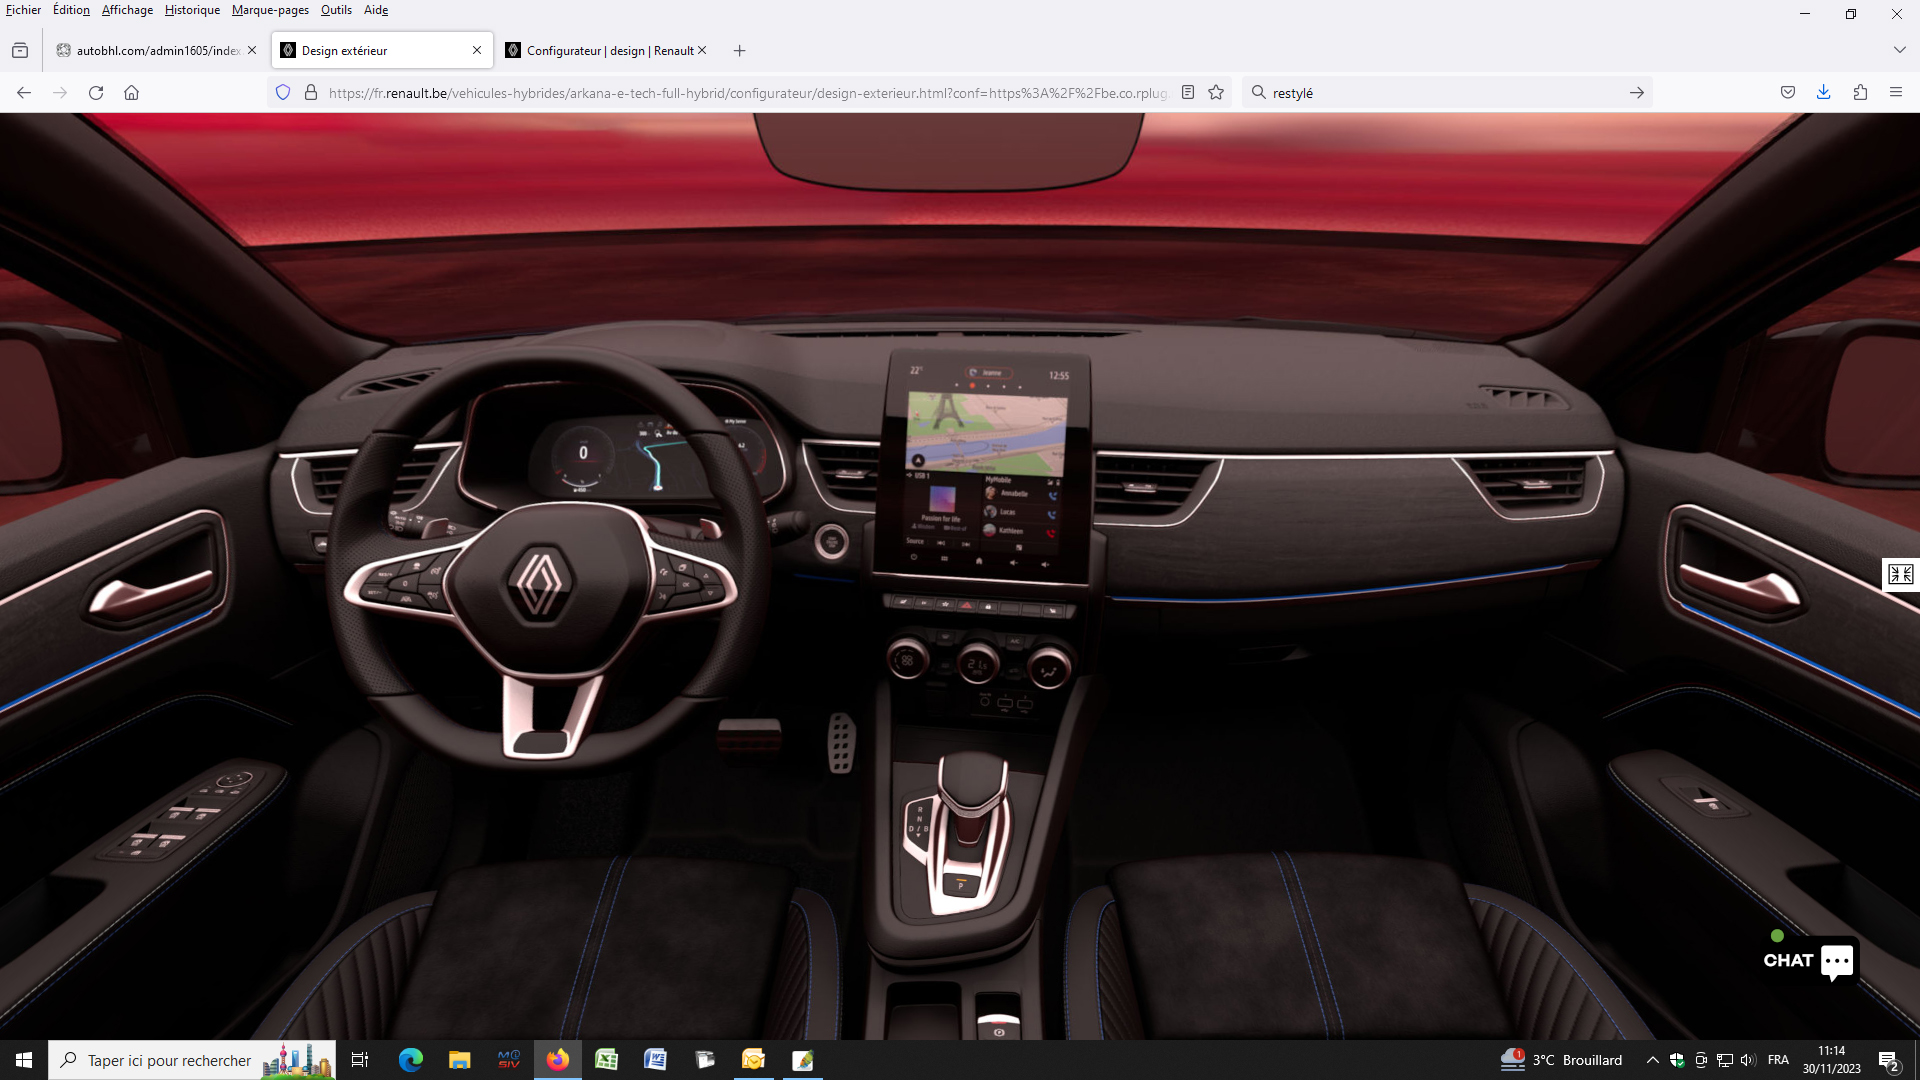Open the Marque-pages menu
This screenshot has height=1080, width=1920.
[270, 10]
